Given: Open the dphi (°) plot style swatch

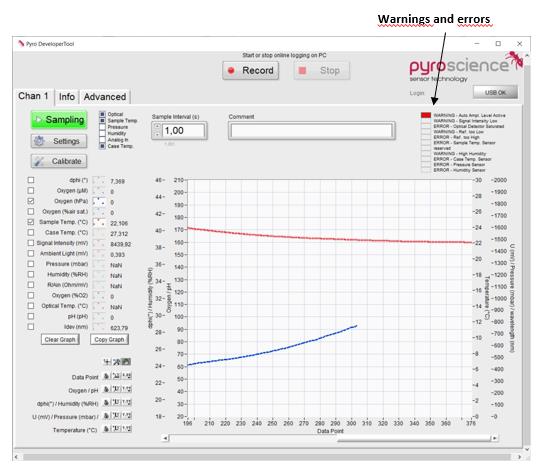Looking at the screenshot, I should tap(99, 180).
